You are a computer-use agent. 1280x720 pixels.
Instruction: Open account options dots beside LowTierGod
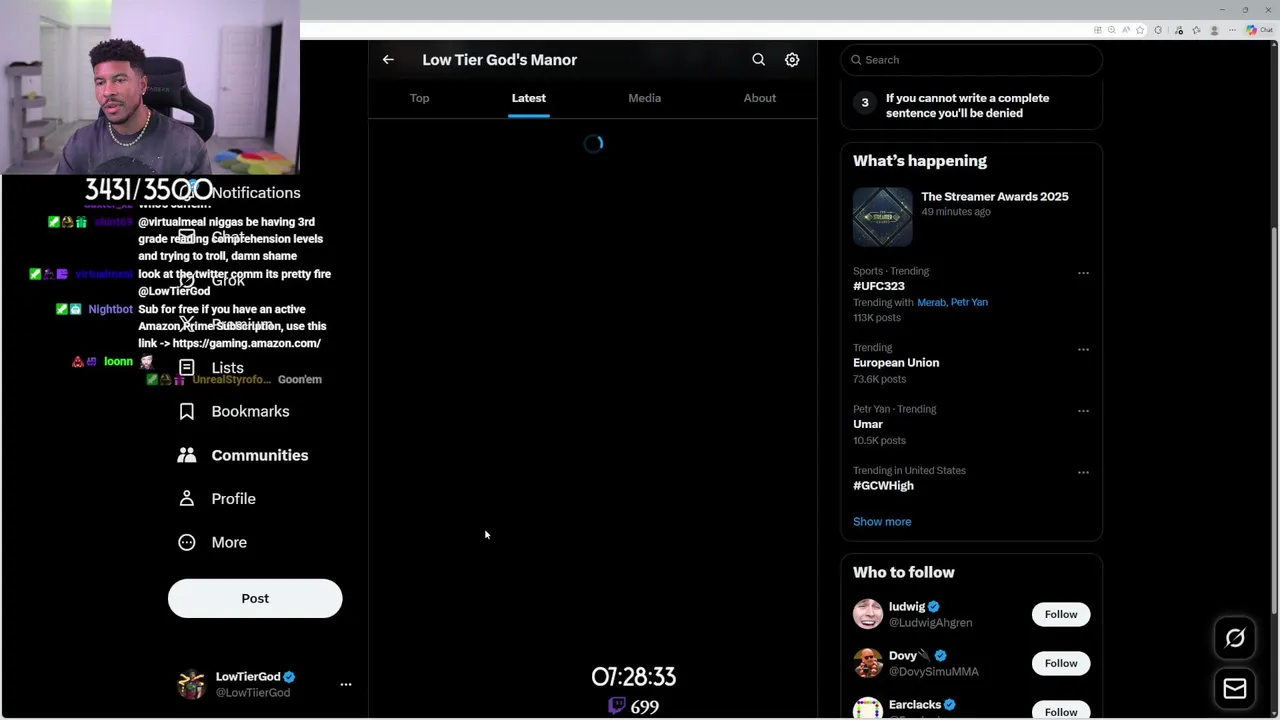[346, 684]
